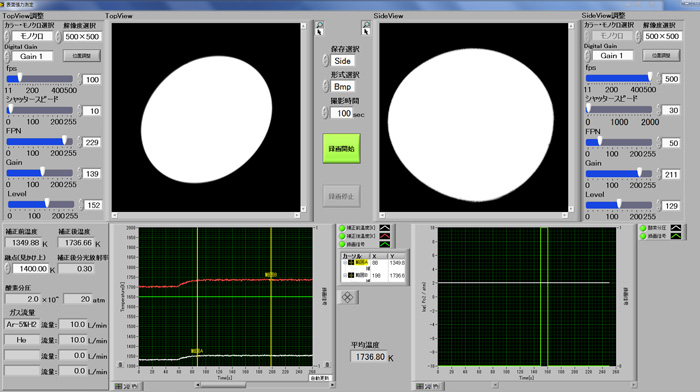Toggle the green LED for 録画信号 oxygen plot

point(643,236)
